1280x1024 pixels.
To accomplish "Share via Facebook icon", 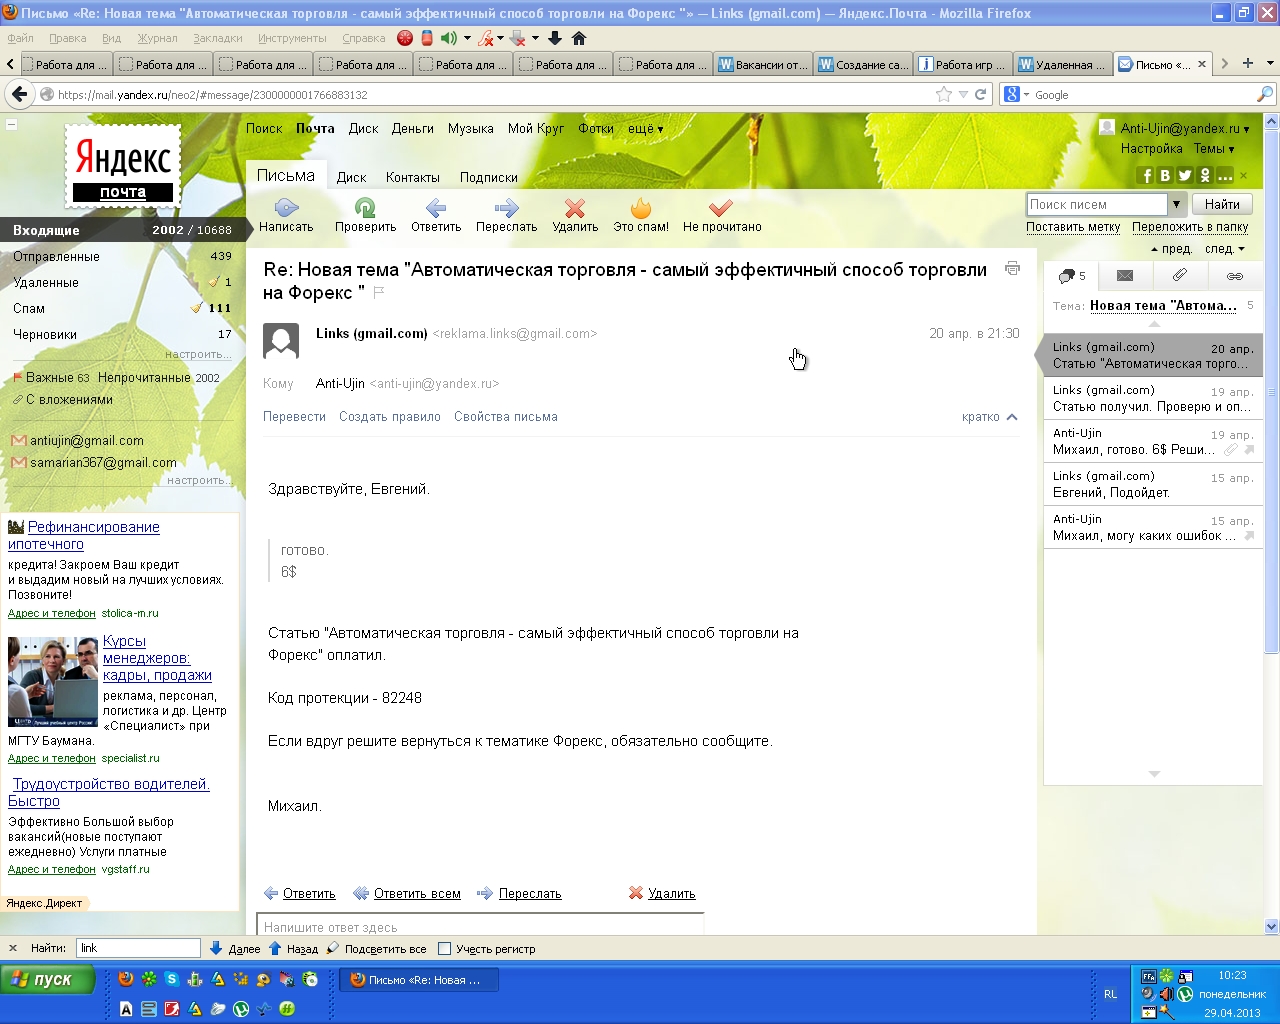I will point(1146,175).
